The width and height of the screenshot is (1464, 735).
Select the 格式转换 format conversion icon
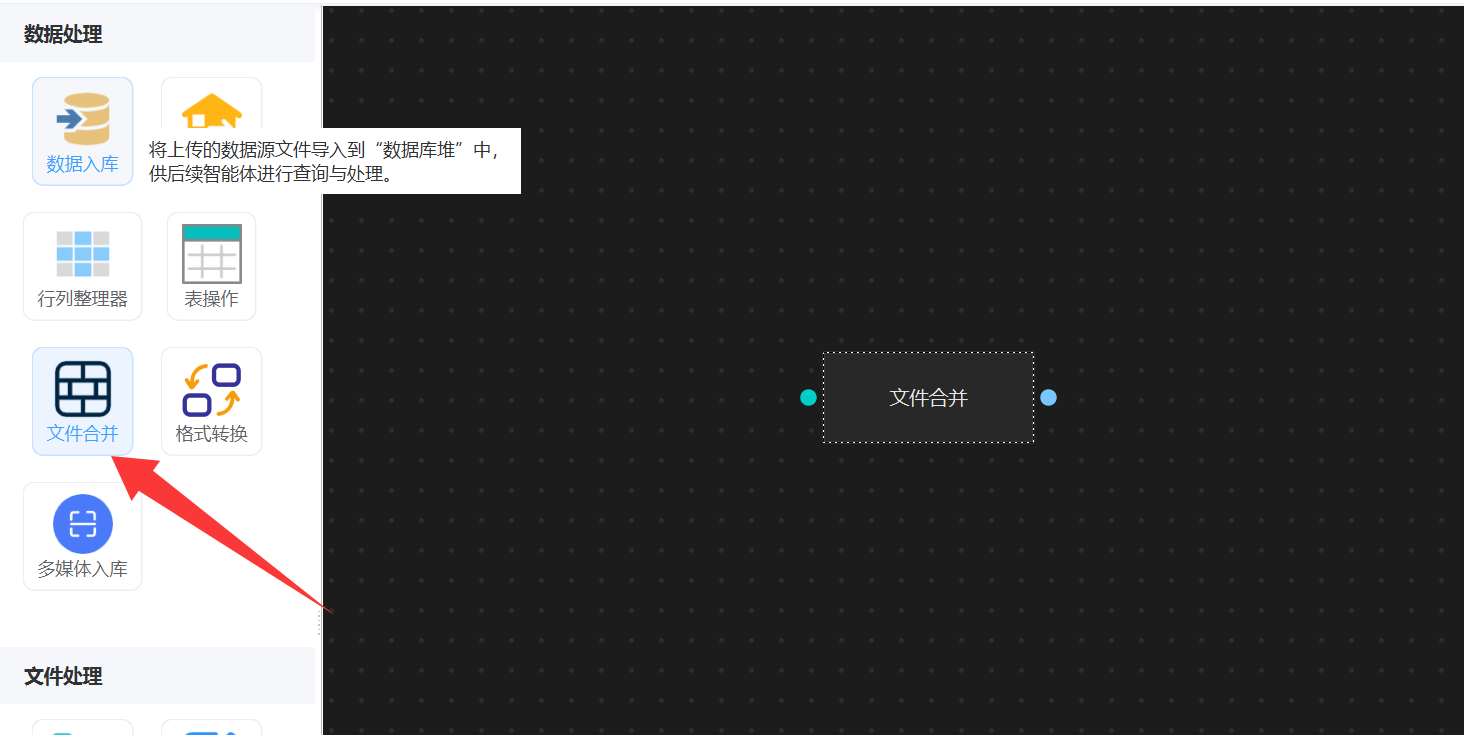pos(211,390)
